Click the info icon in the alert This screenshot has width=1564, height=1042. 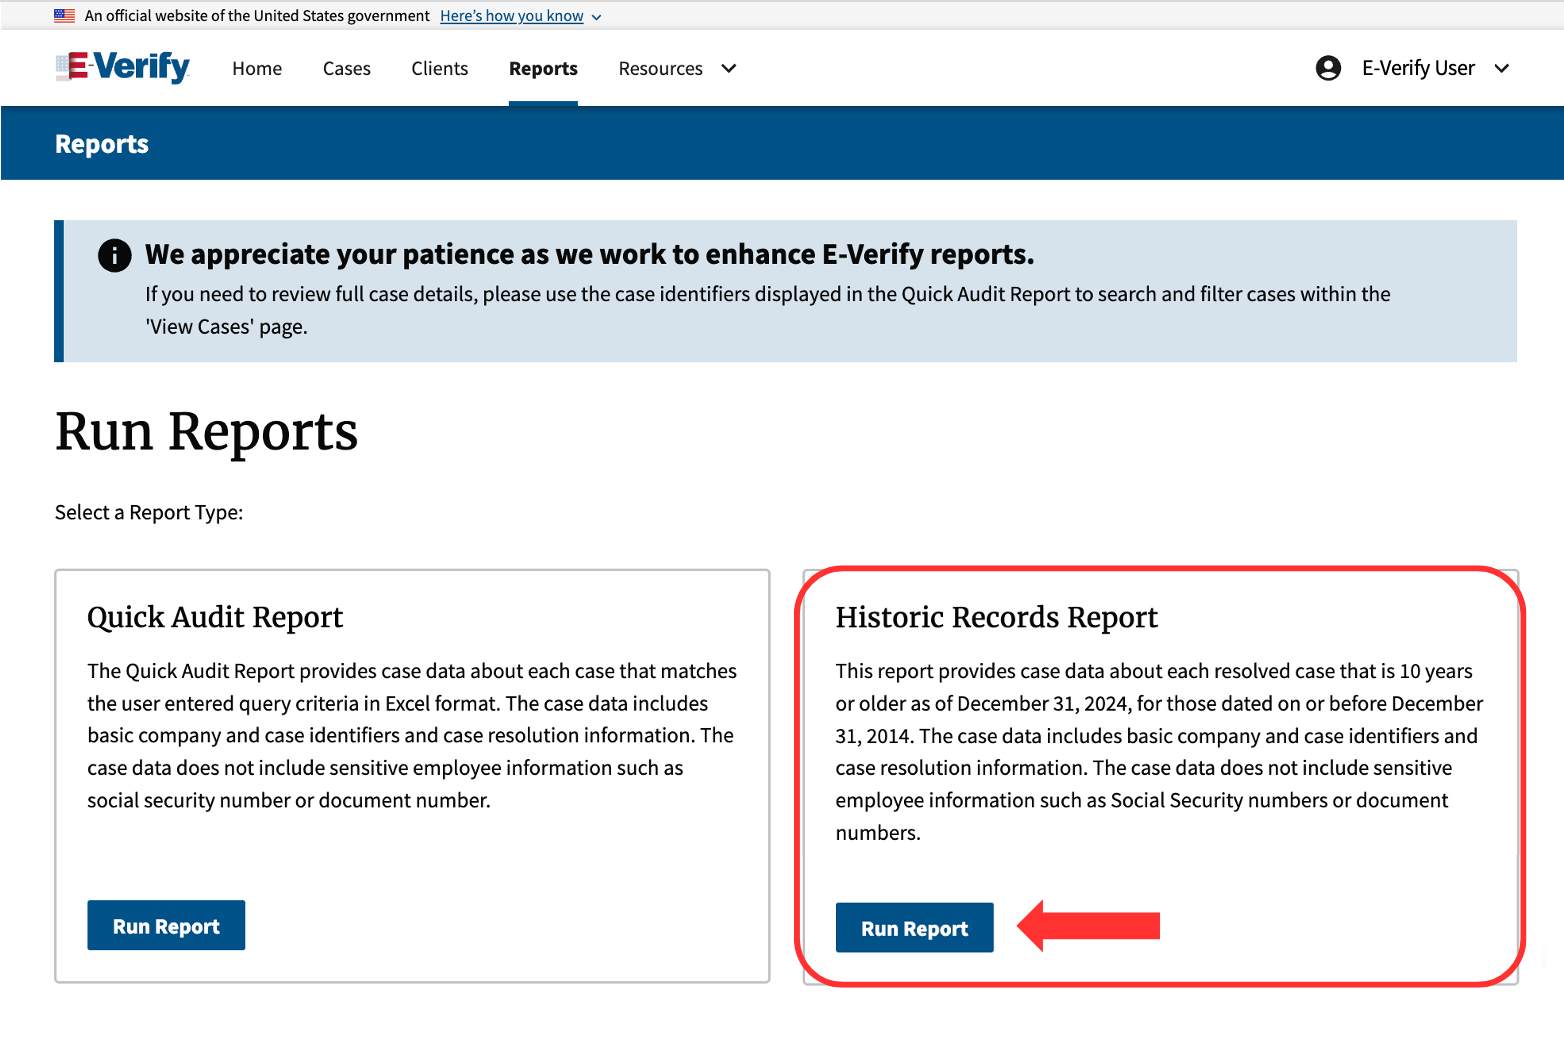115,255
